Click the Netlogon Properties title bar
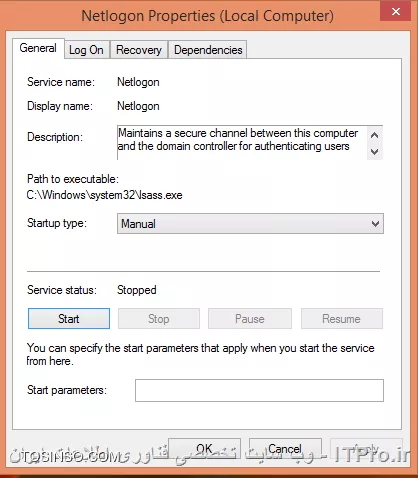Screen dimensions: 418x478 207,16
